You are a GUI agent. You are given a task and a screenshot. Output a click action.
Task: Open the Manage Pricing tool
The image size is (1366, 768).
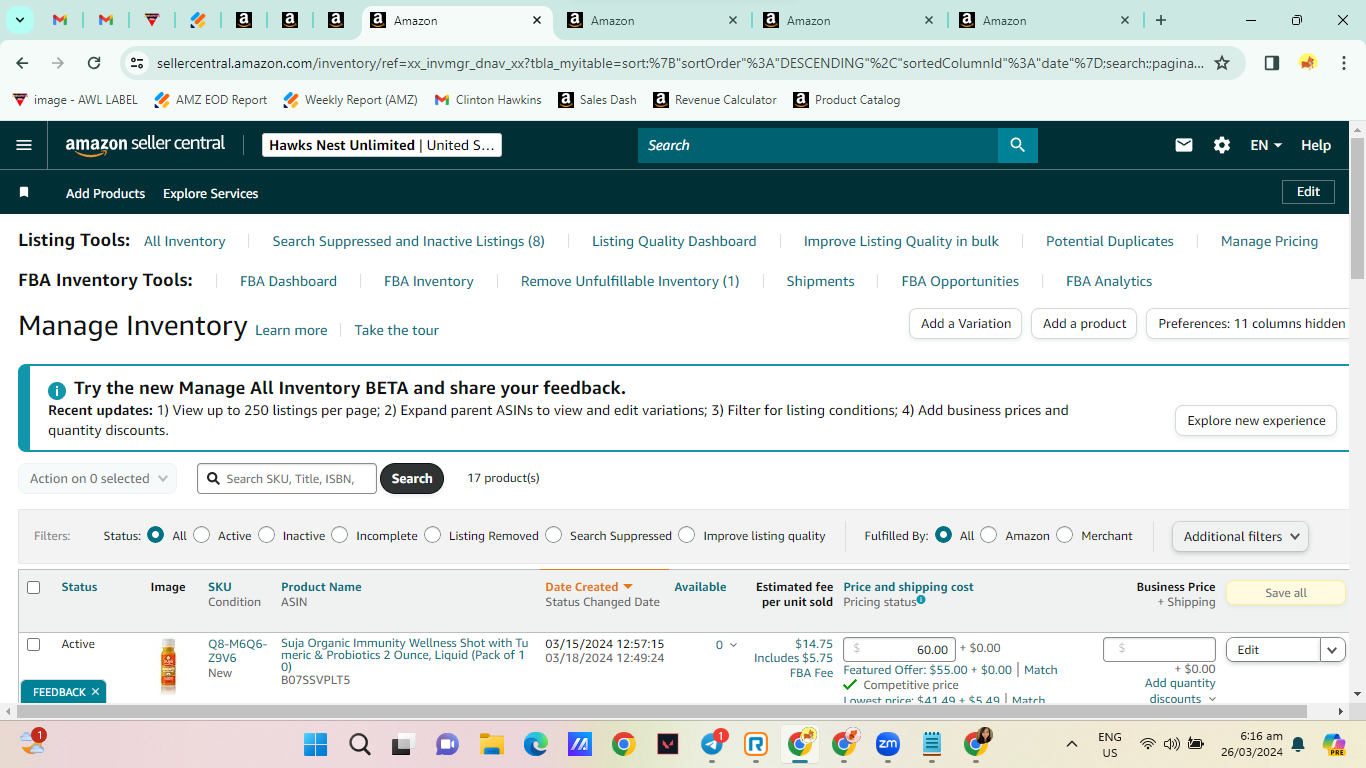[x=1269, y=241]
